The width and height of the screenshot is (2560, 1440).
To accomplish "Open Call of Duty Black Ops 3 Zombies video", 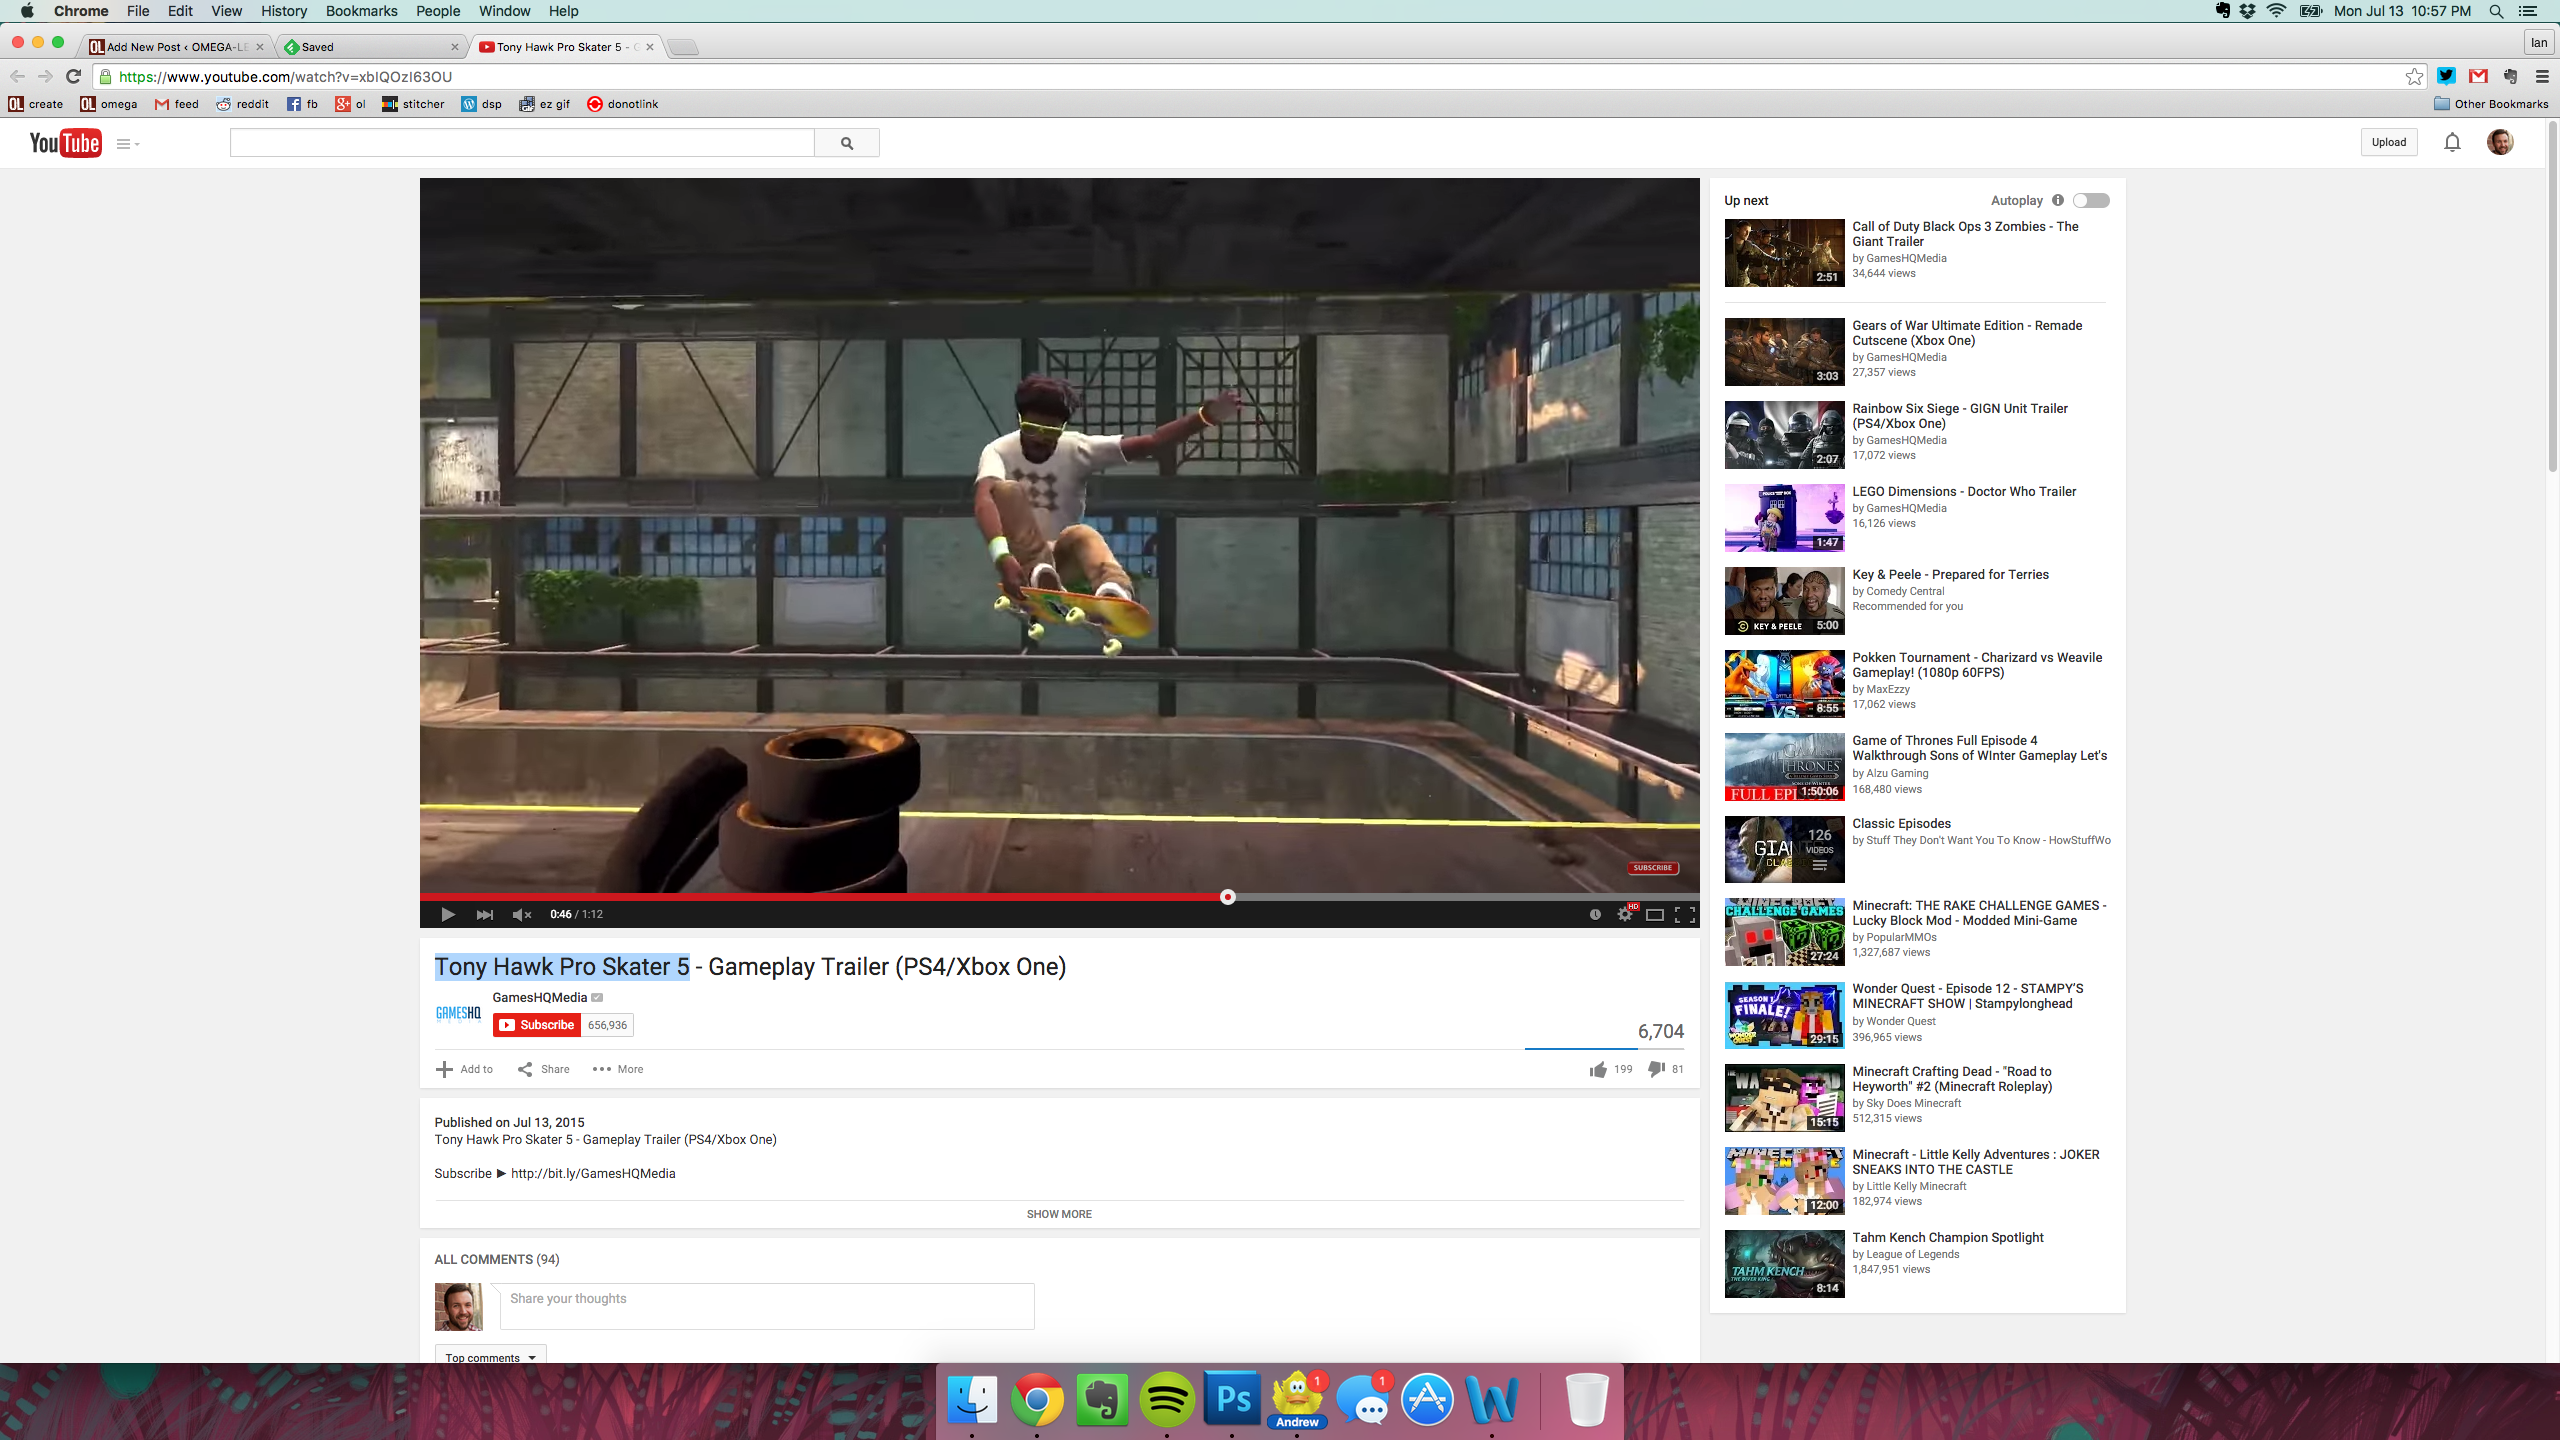I will click(1965, 234).
